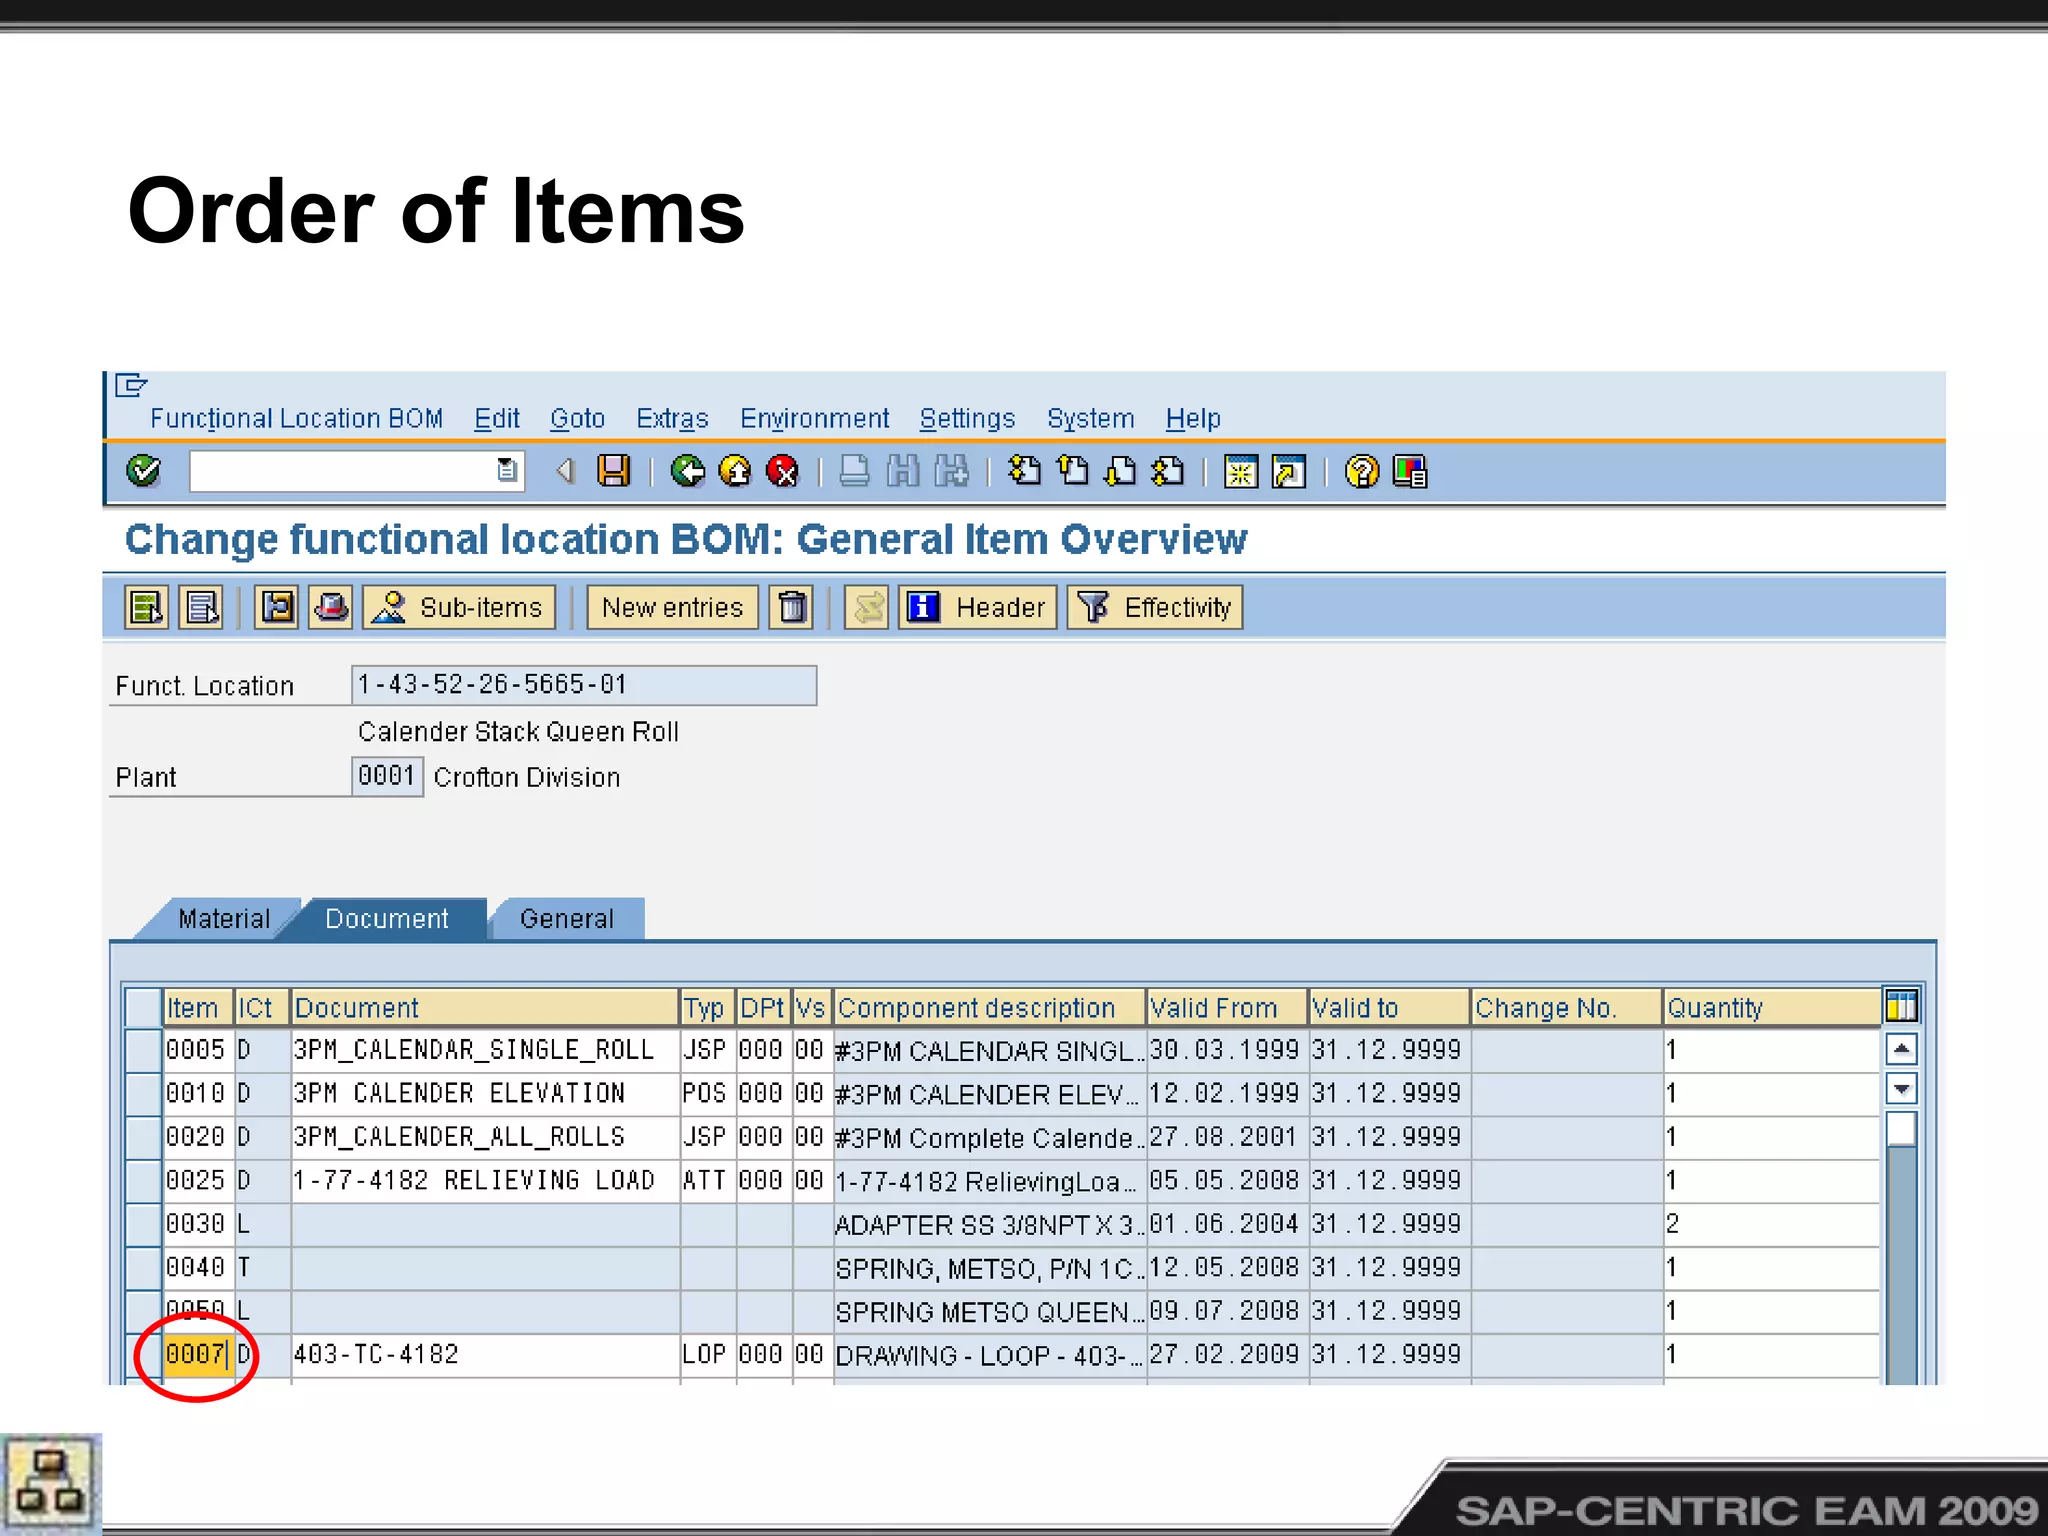The image size is (2048, 1536).
Task: Click the Customize Local Layout icon
Action: tap(1409, 471)
